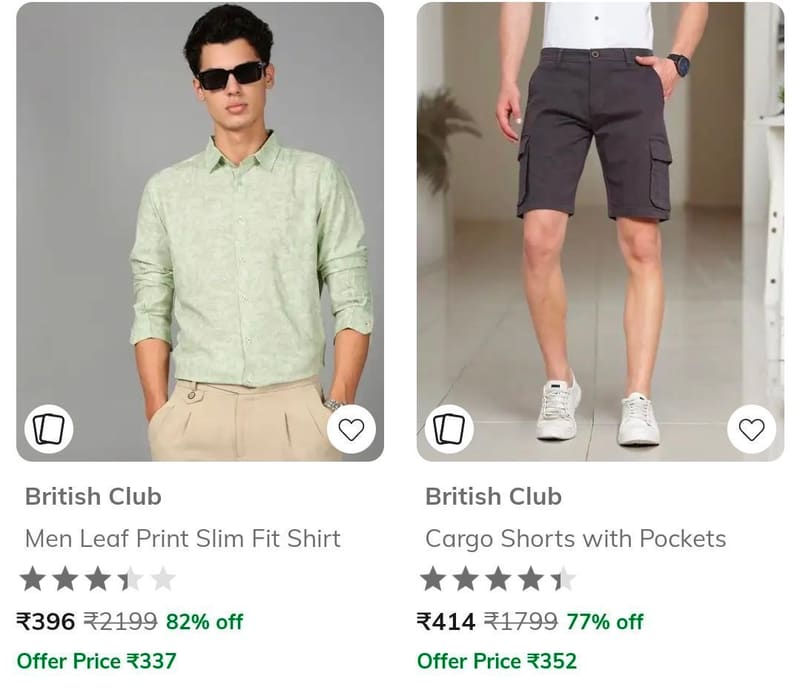Click the 77% off discount label
Screen dimensions: 800x695
coord(605,622)
